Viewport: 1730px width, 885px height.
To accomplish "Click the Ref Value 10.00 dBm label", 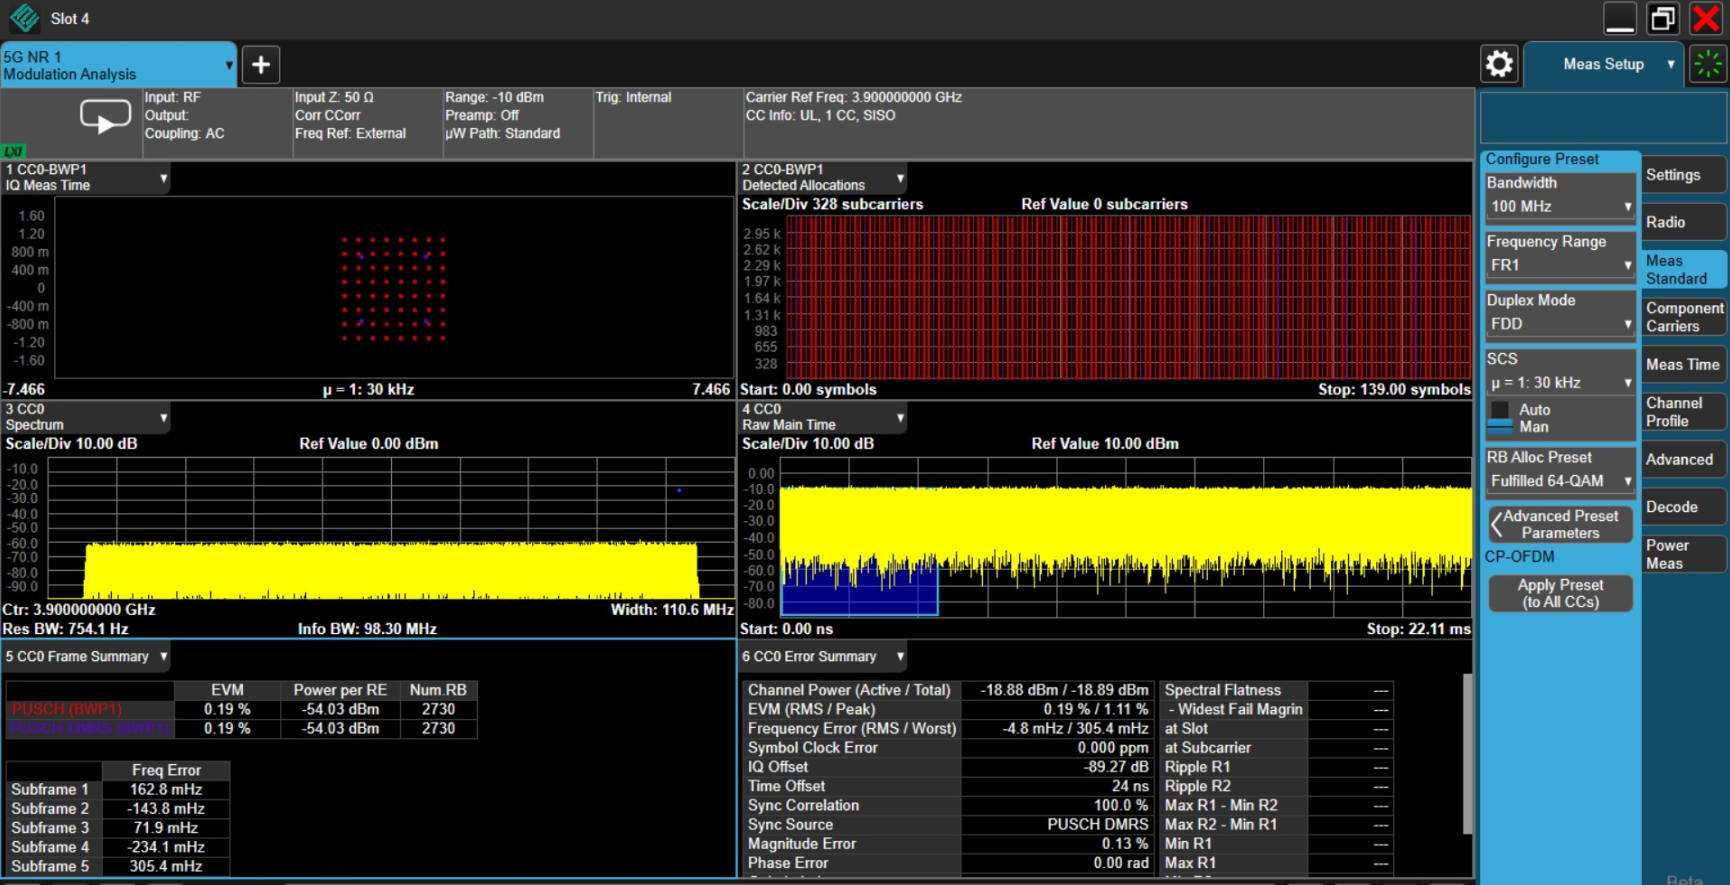I will [x=1105, y=443].
